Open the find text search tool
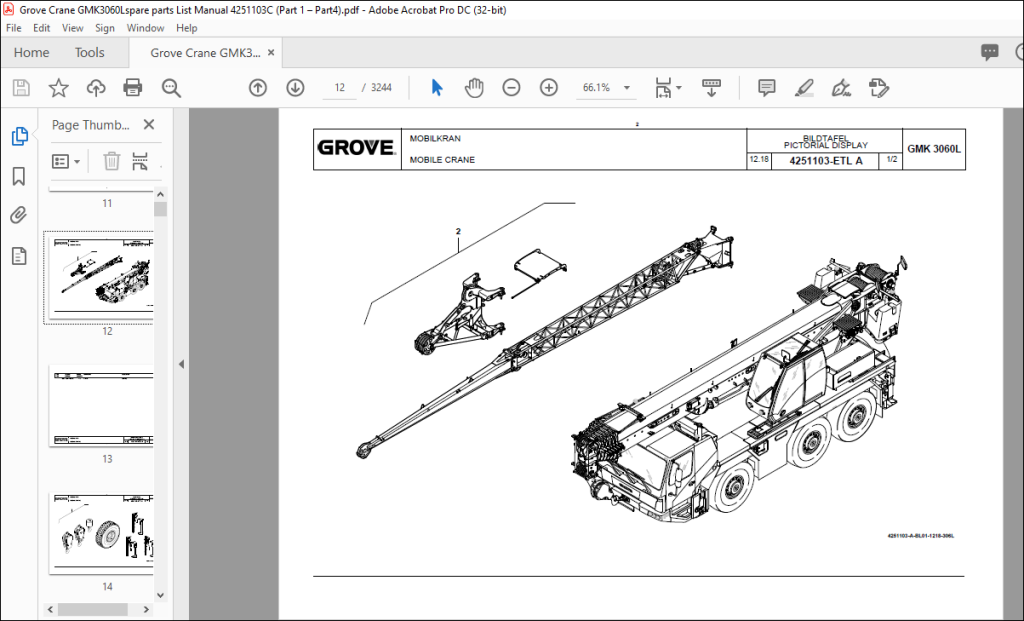This screenshot has width=1024, height=621. click(171, 88)
